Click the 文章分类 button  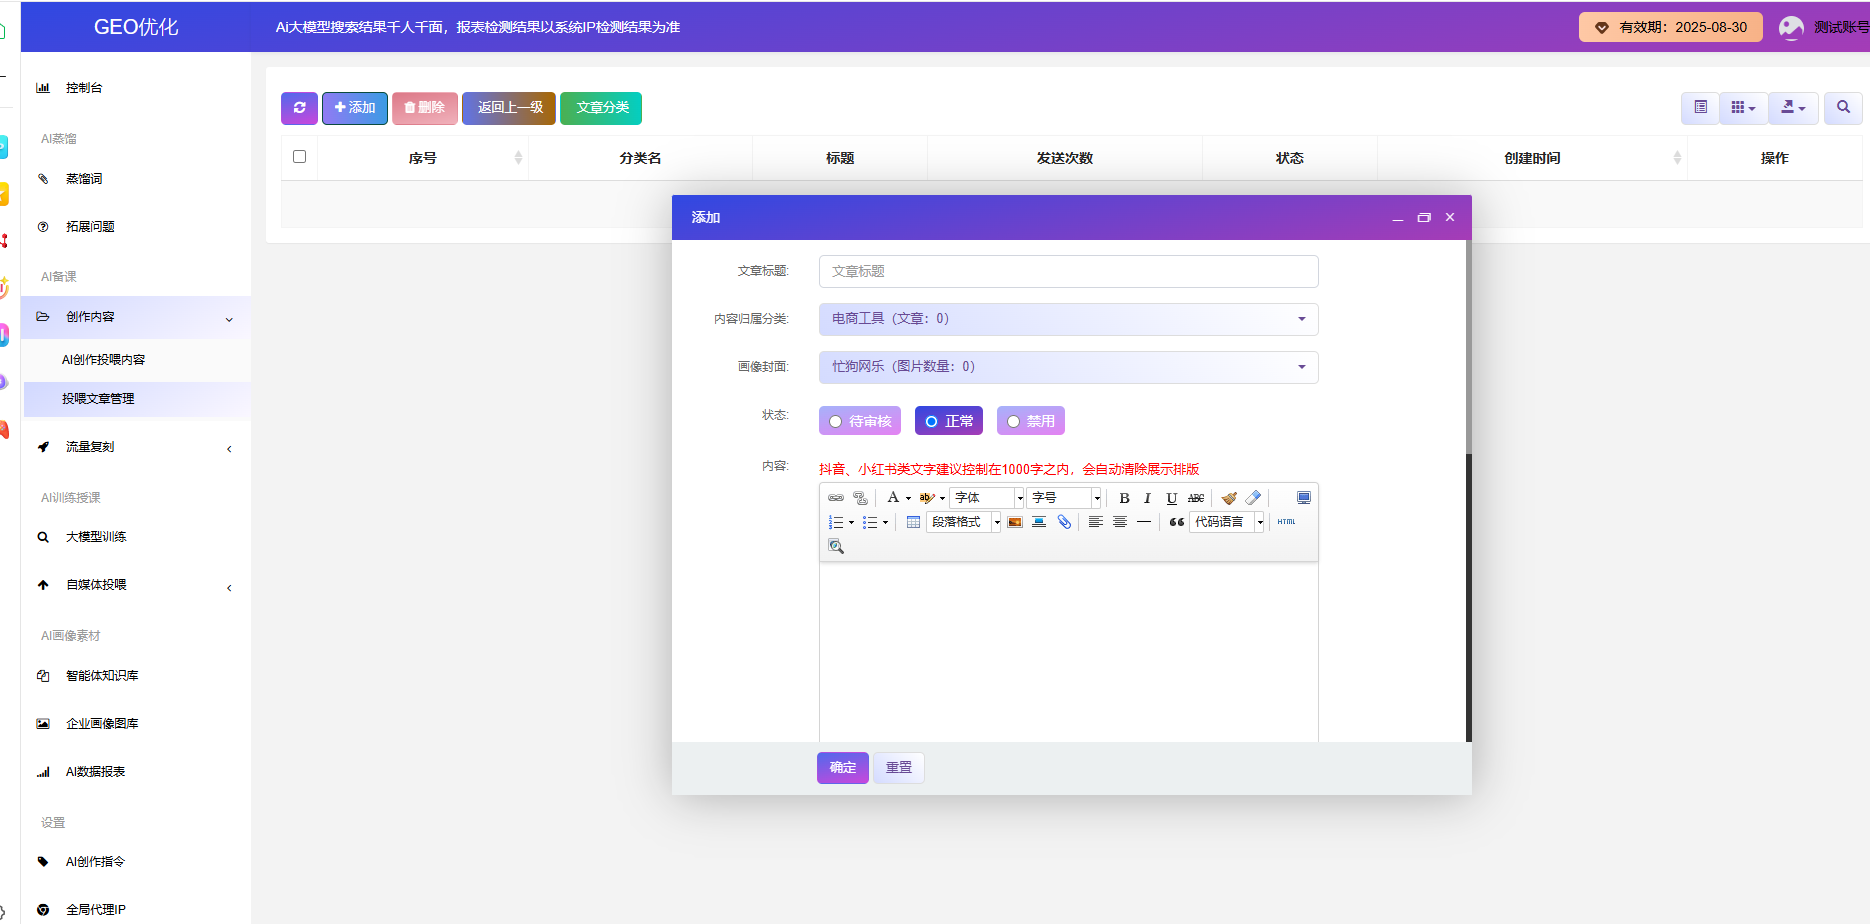(x=601, y=108)
